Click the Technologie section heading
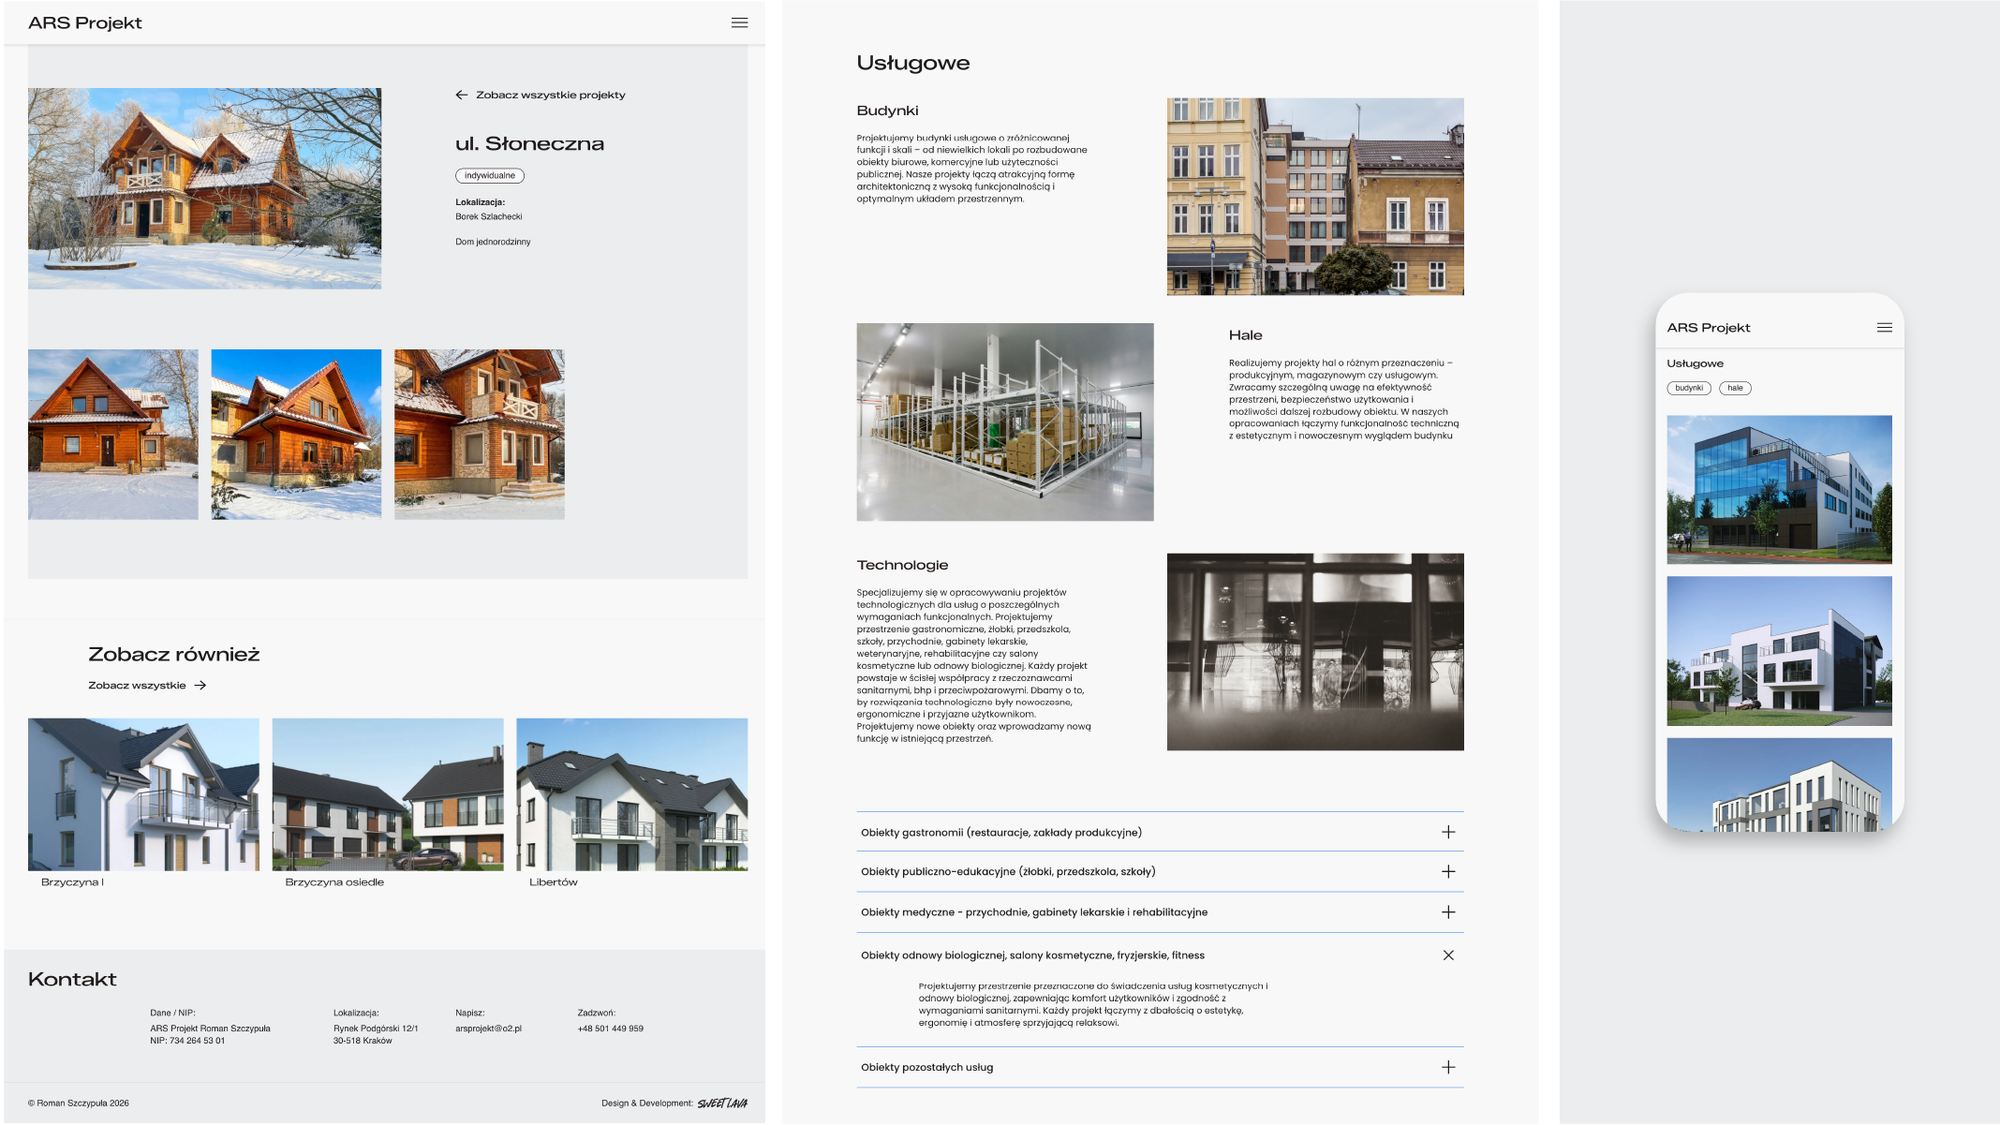The width and height of the screenshot is (2000, 1125). (x=902, y=565)
